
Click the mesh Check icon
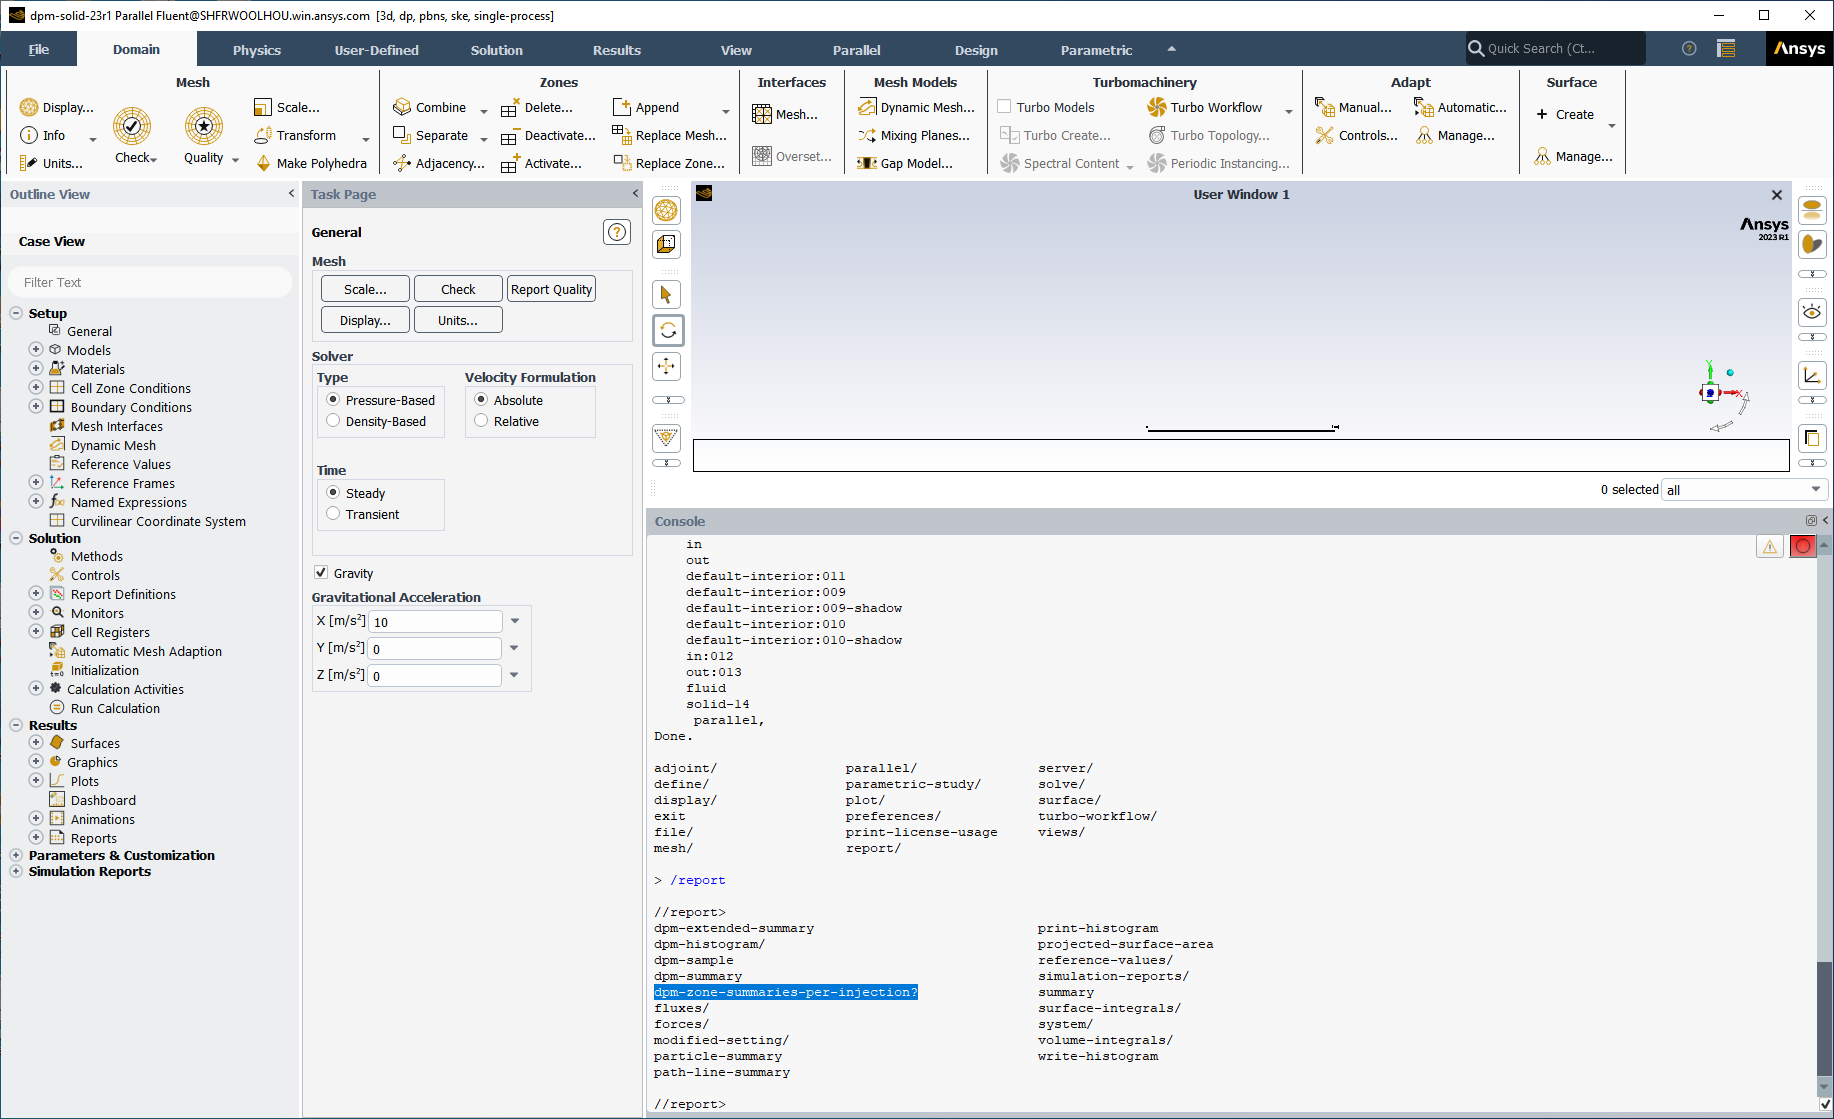pos(132,126)
